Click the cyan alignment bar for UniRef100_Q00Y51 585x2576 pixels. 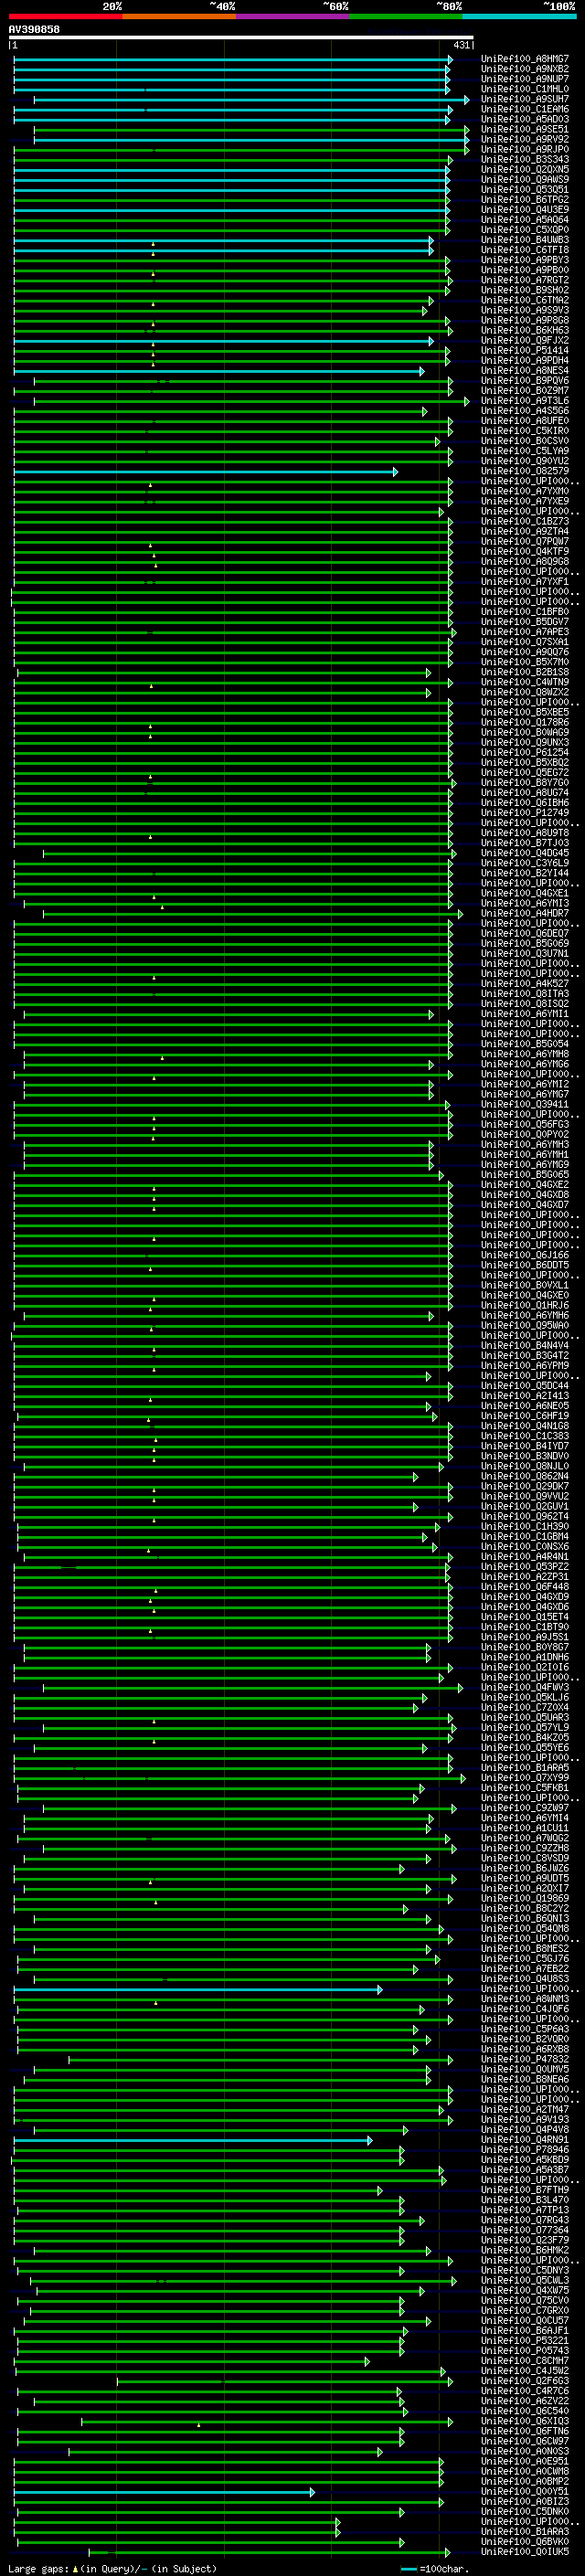[x=164, y=2492]
